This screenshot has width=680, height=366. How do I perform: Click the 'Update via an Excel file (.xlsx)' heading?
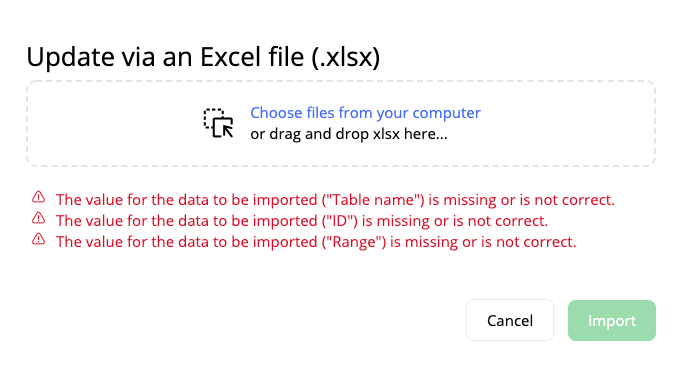click(203, 57)
